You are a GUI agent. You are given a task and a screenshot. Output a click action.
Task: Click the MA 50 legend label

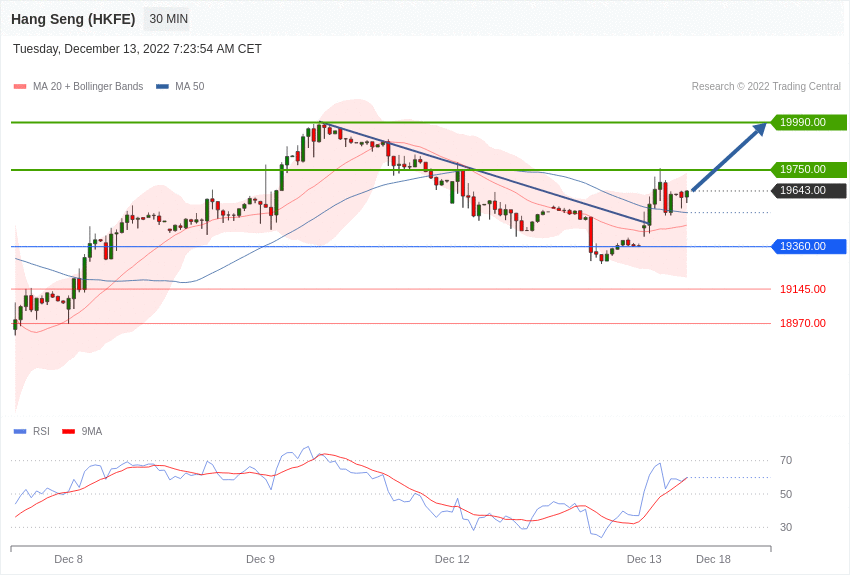(190, 87)
